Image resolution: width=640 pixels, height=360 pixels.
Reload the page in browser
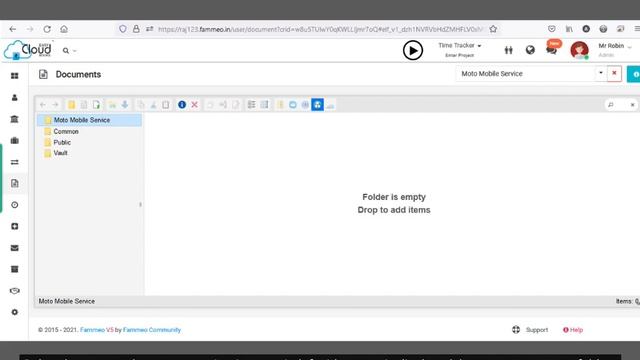47,29
